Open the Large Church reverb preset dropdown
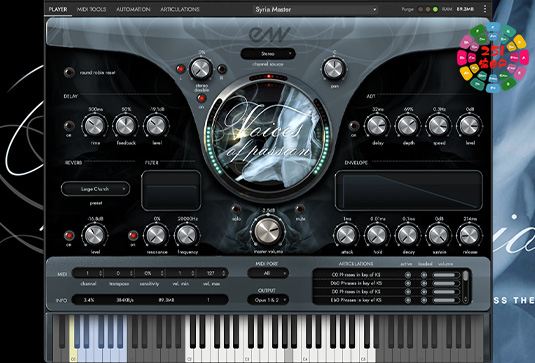The image size is (535, 363). pos(96,189)
